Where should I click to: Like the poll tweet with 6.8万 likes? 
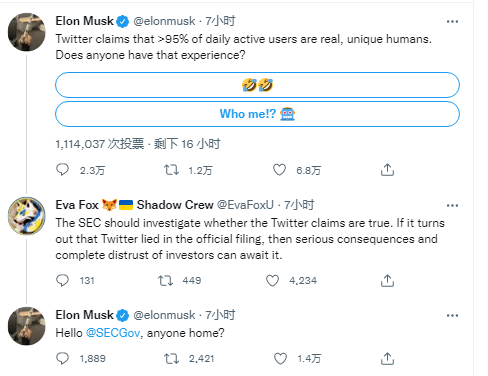(279, 170)
